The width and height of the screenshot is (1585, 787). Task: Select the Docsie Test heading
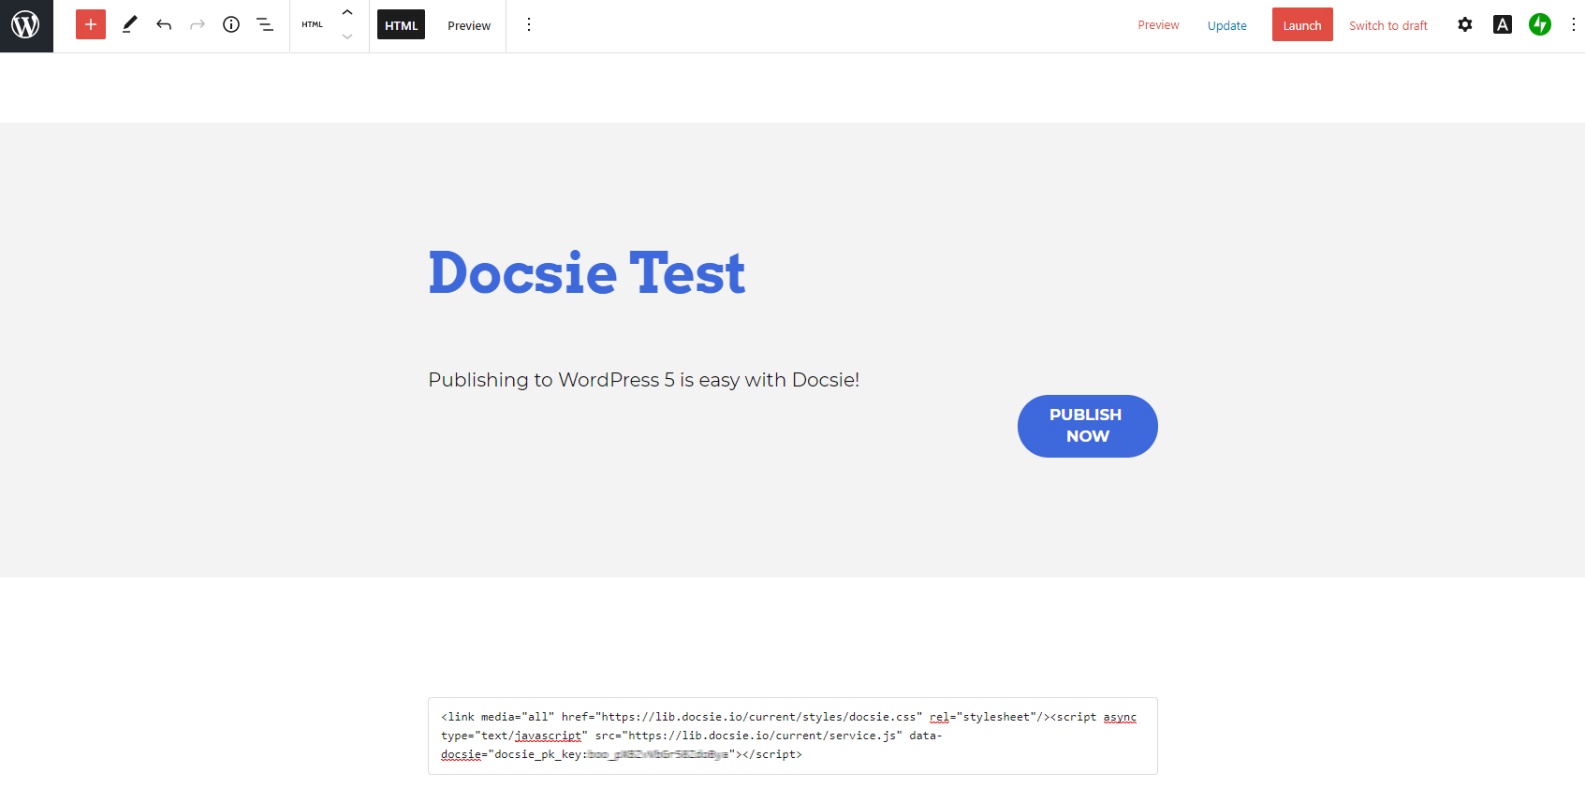click(587, 272)
